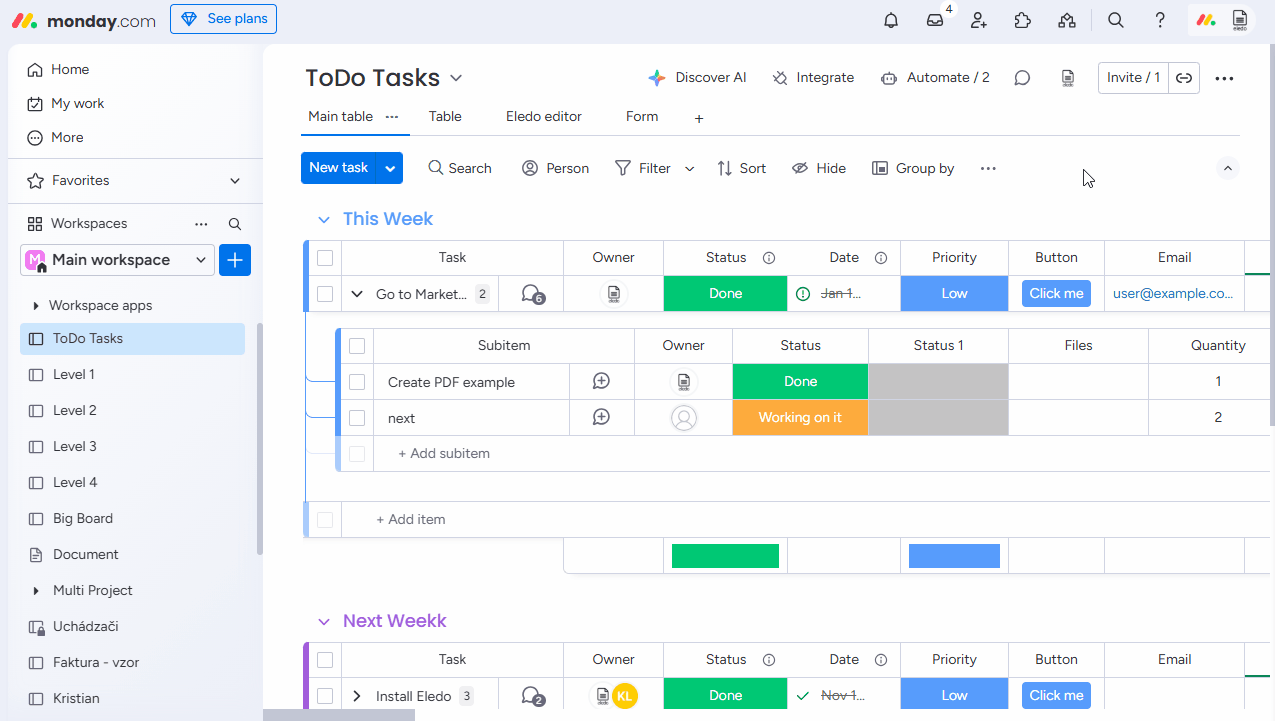Switch to the Eledo editor tab
The width and height of the screenshot is (1275, 721).
click(543, 117)
